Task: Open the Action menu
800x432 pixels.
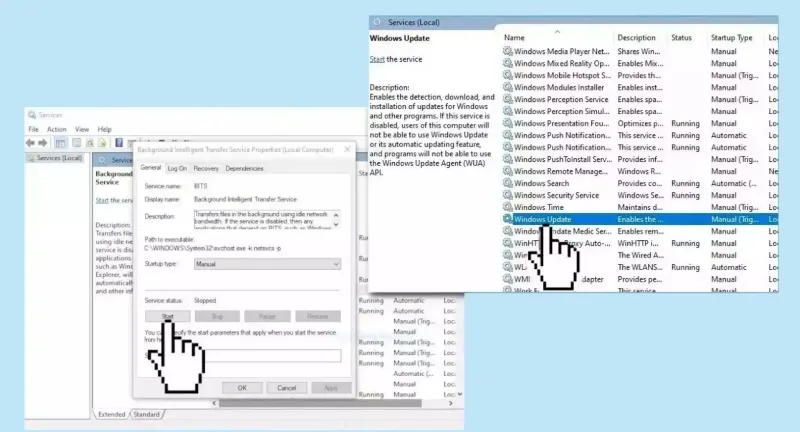Action: (x=57, y=129)
